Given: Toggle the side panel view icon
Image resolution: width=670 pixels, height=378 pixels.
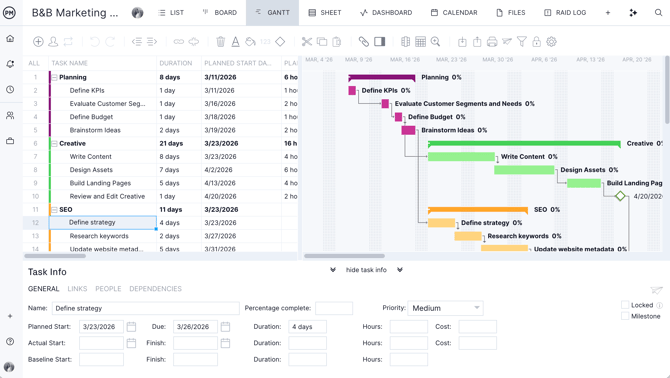Looking at the screenshot, I should click(379, 41).
